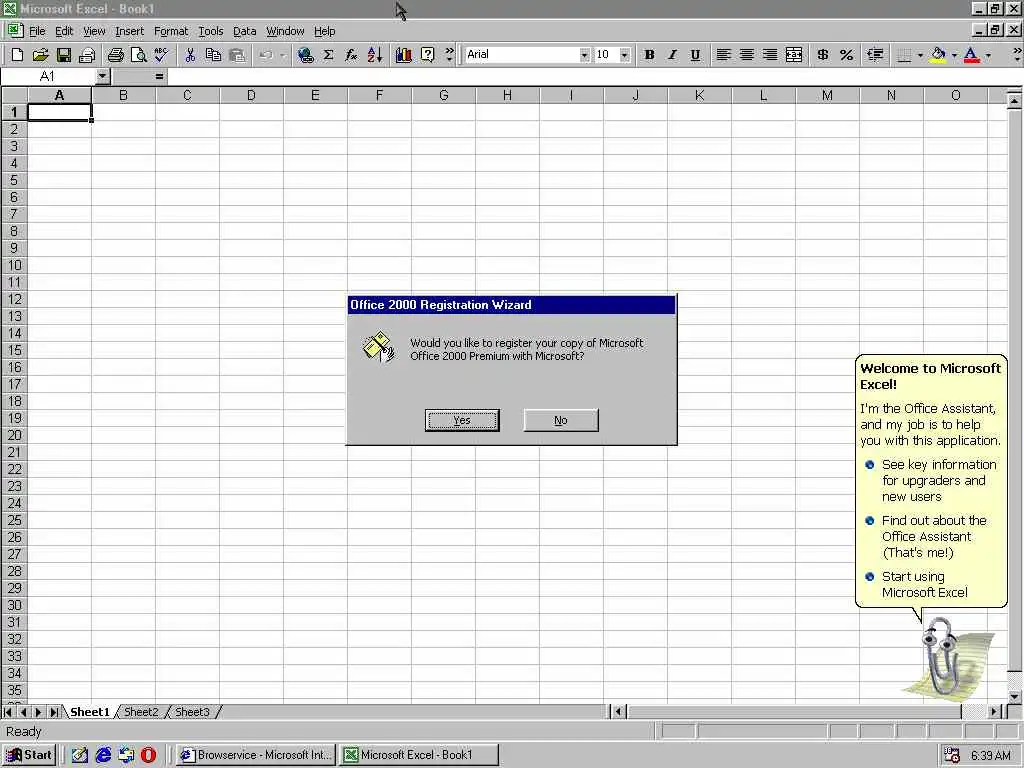Screen dimensions: 1024x768
Task: Launch Internet Explorer from Quick Launch
Action: point(103,755)
